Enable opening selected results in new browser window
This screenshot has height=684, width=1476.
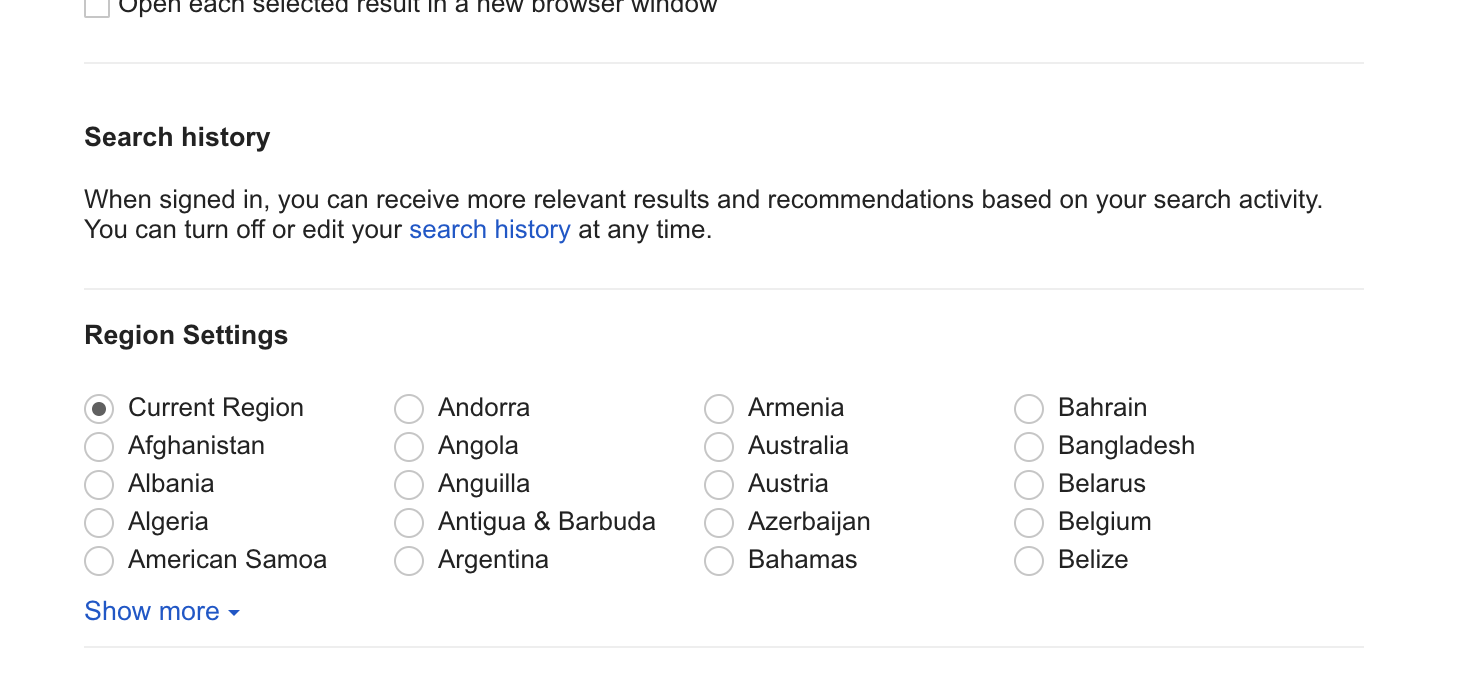click(x=96, y=7)
